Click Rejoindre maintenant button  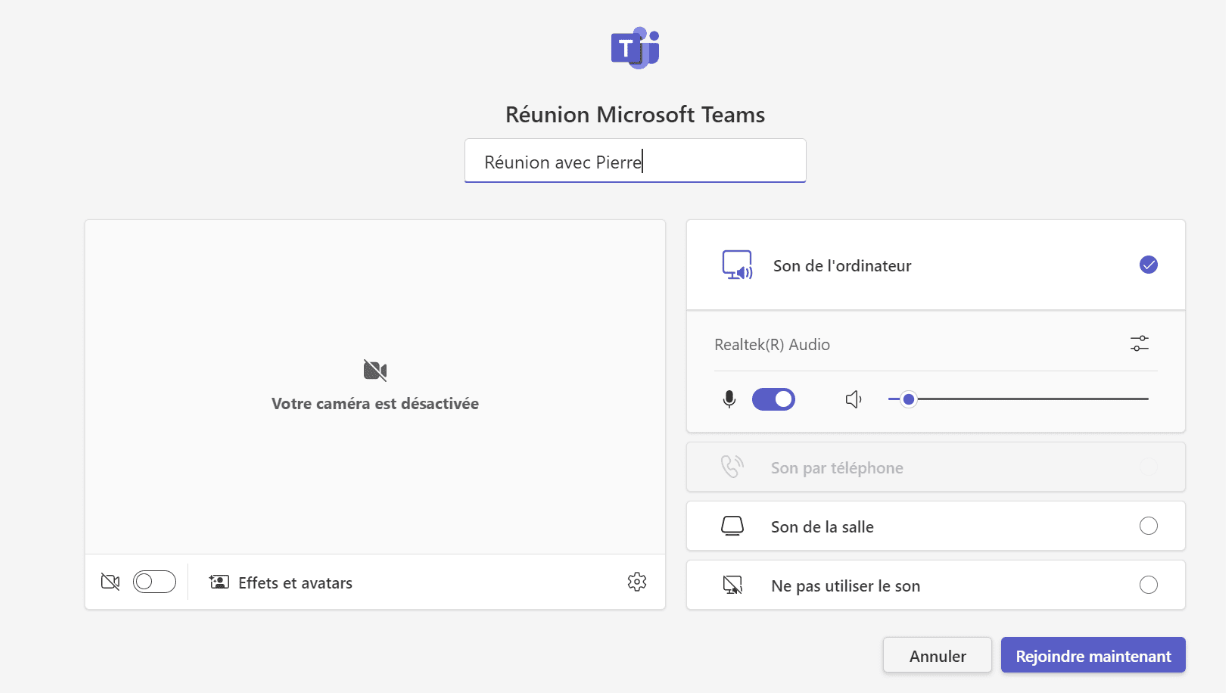point(1093,656)
